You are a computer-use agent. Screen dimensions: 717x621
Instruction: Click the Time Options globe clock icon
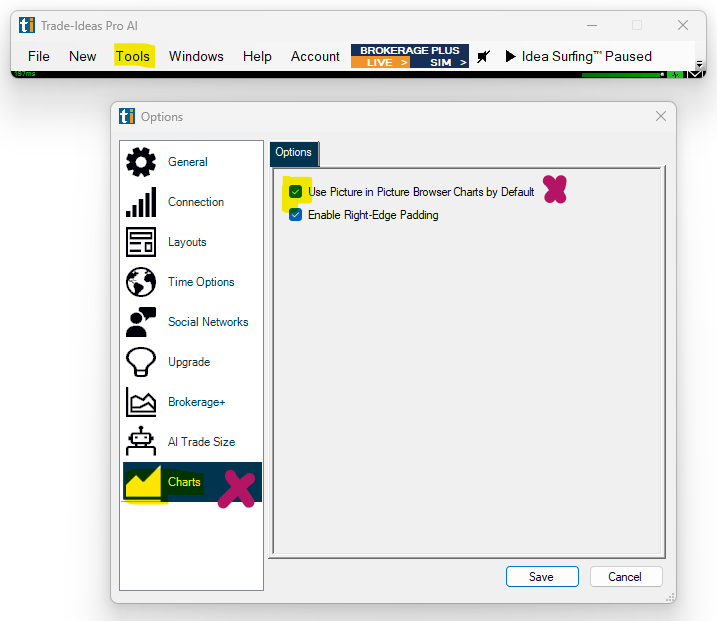(141, 282)
